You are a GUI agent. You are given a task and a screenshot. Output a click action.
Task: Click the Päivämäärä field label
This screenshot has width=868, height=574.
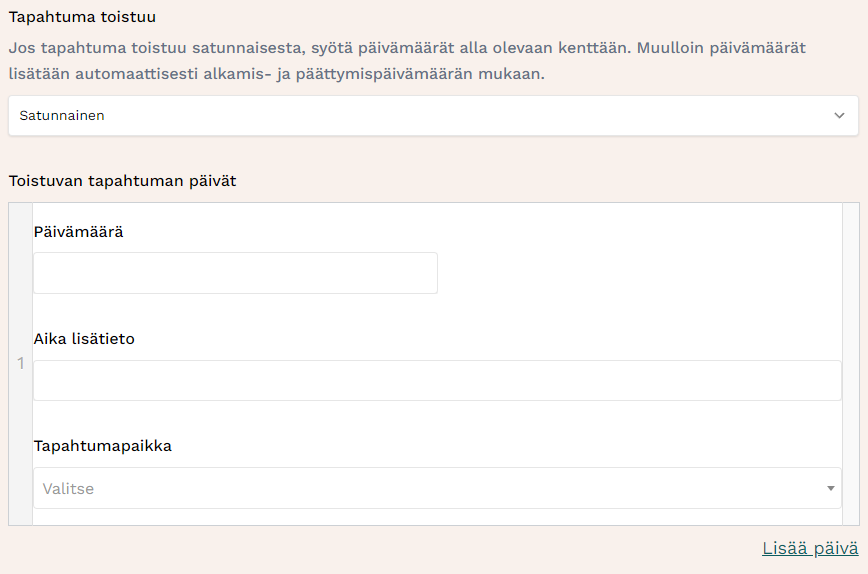pos(78,231)
